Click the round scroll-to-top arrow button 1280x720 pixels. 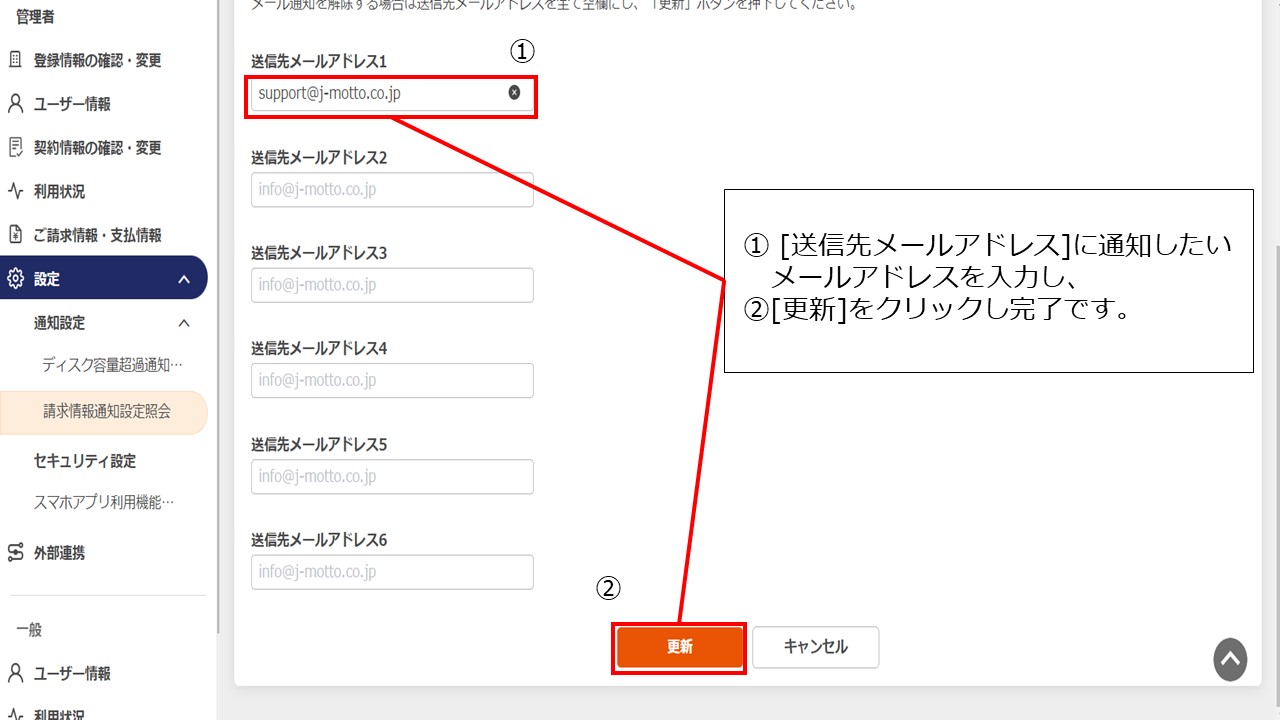(x=1230, y=660)
